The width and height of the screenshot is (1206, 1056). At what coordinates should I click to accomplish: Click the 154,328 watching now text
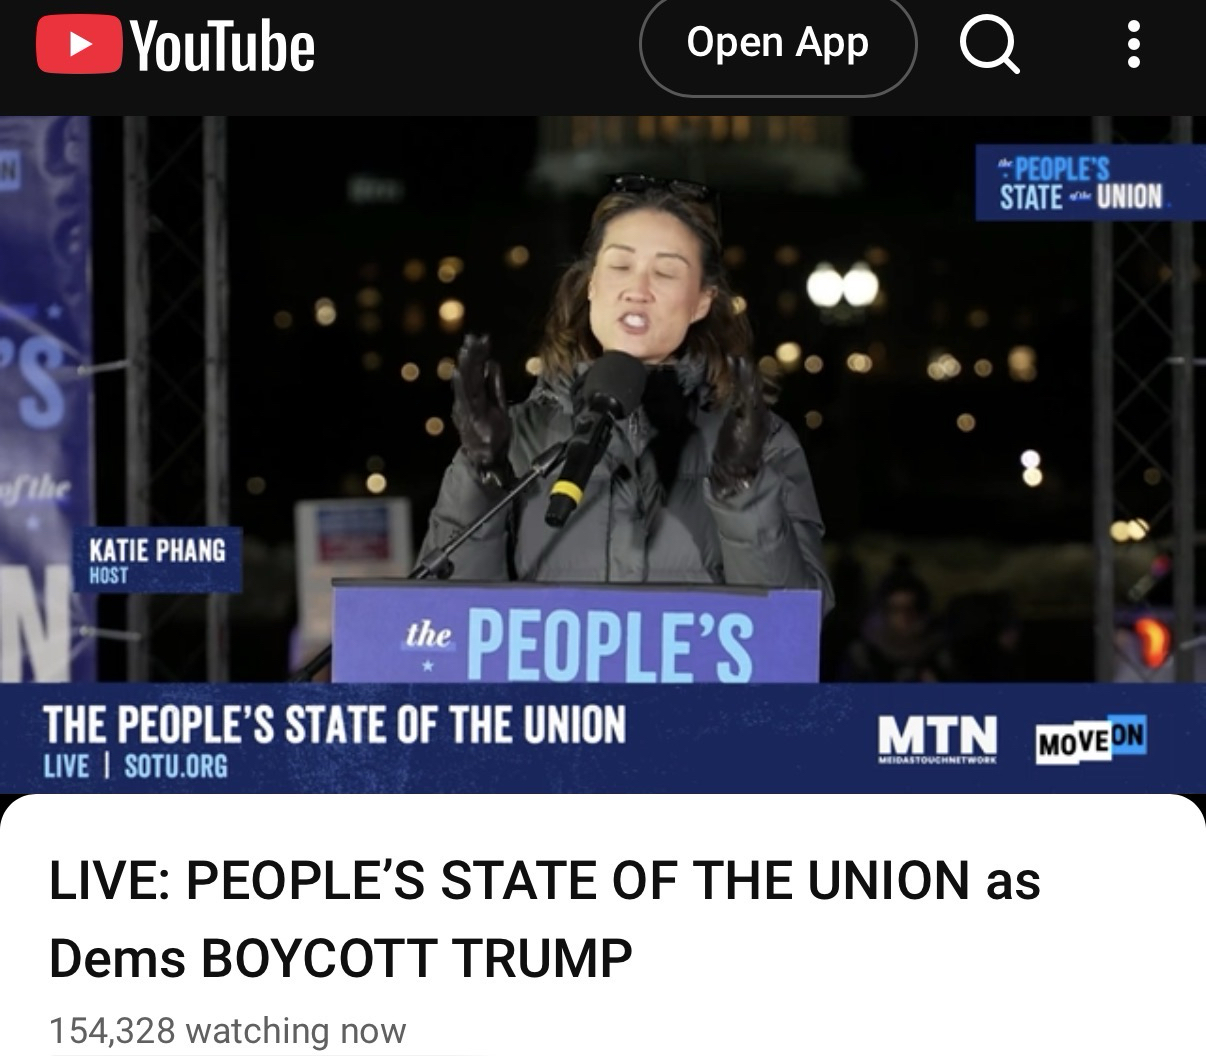coord(228,1029)
